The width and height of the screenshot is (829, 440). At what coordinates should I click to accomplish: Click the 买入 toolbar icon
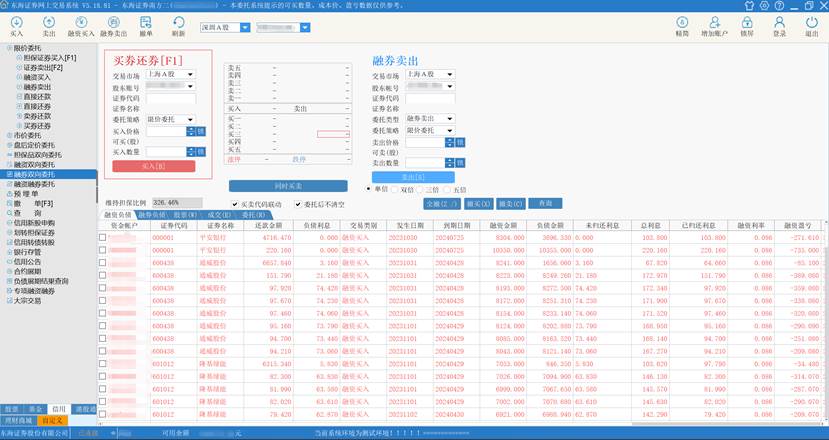tap(16, 26)
